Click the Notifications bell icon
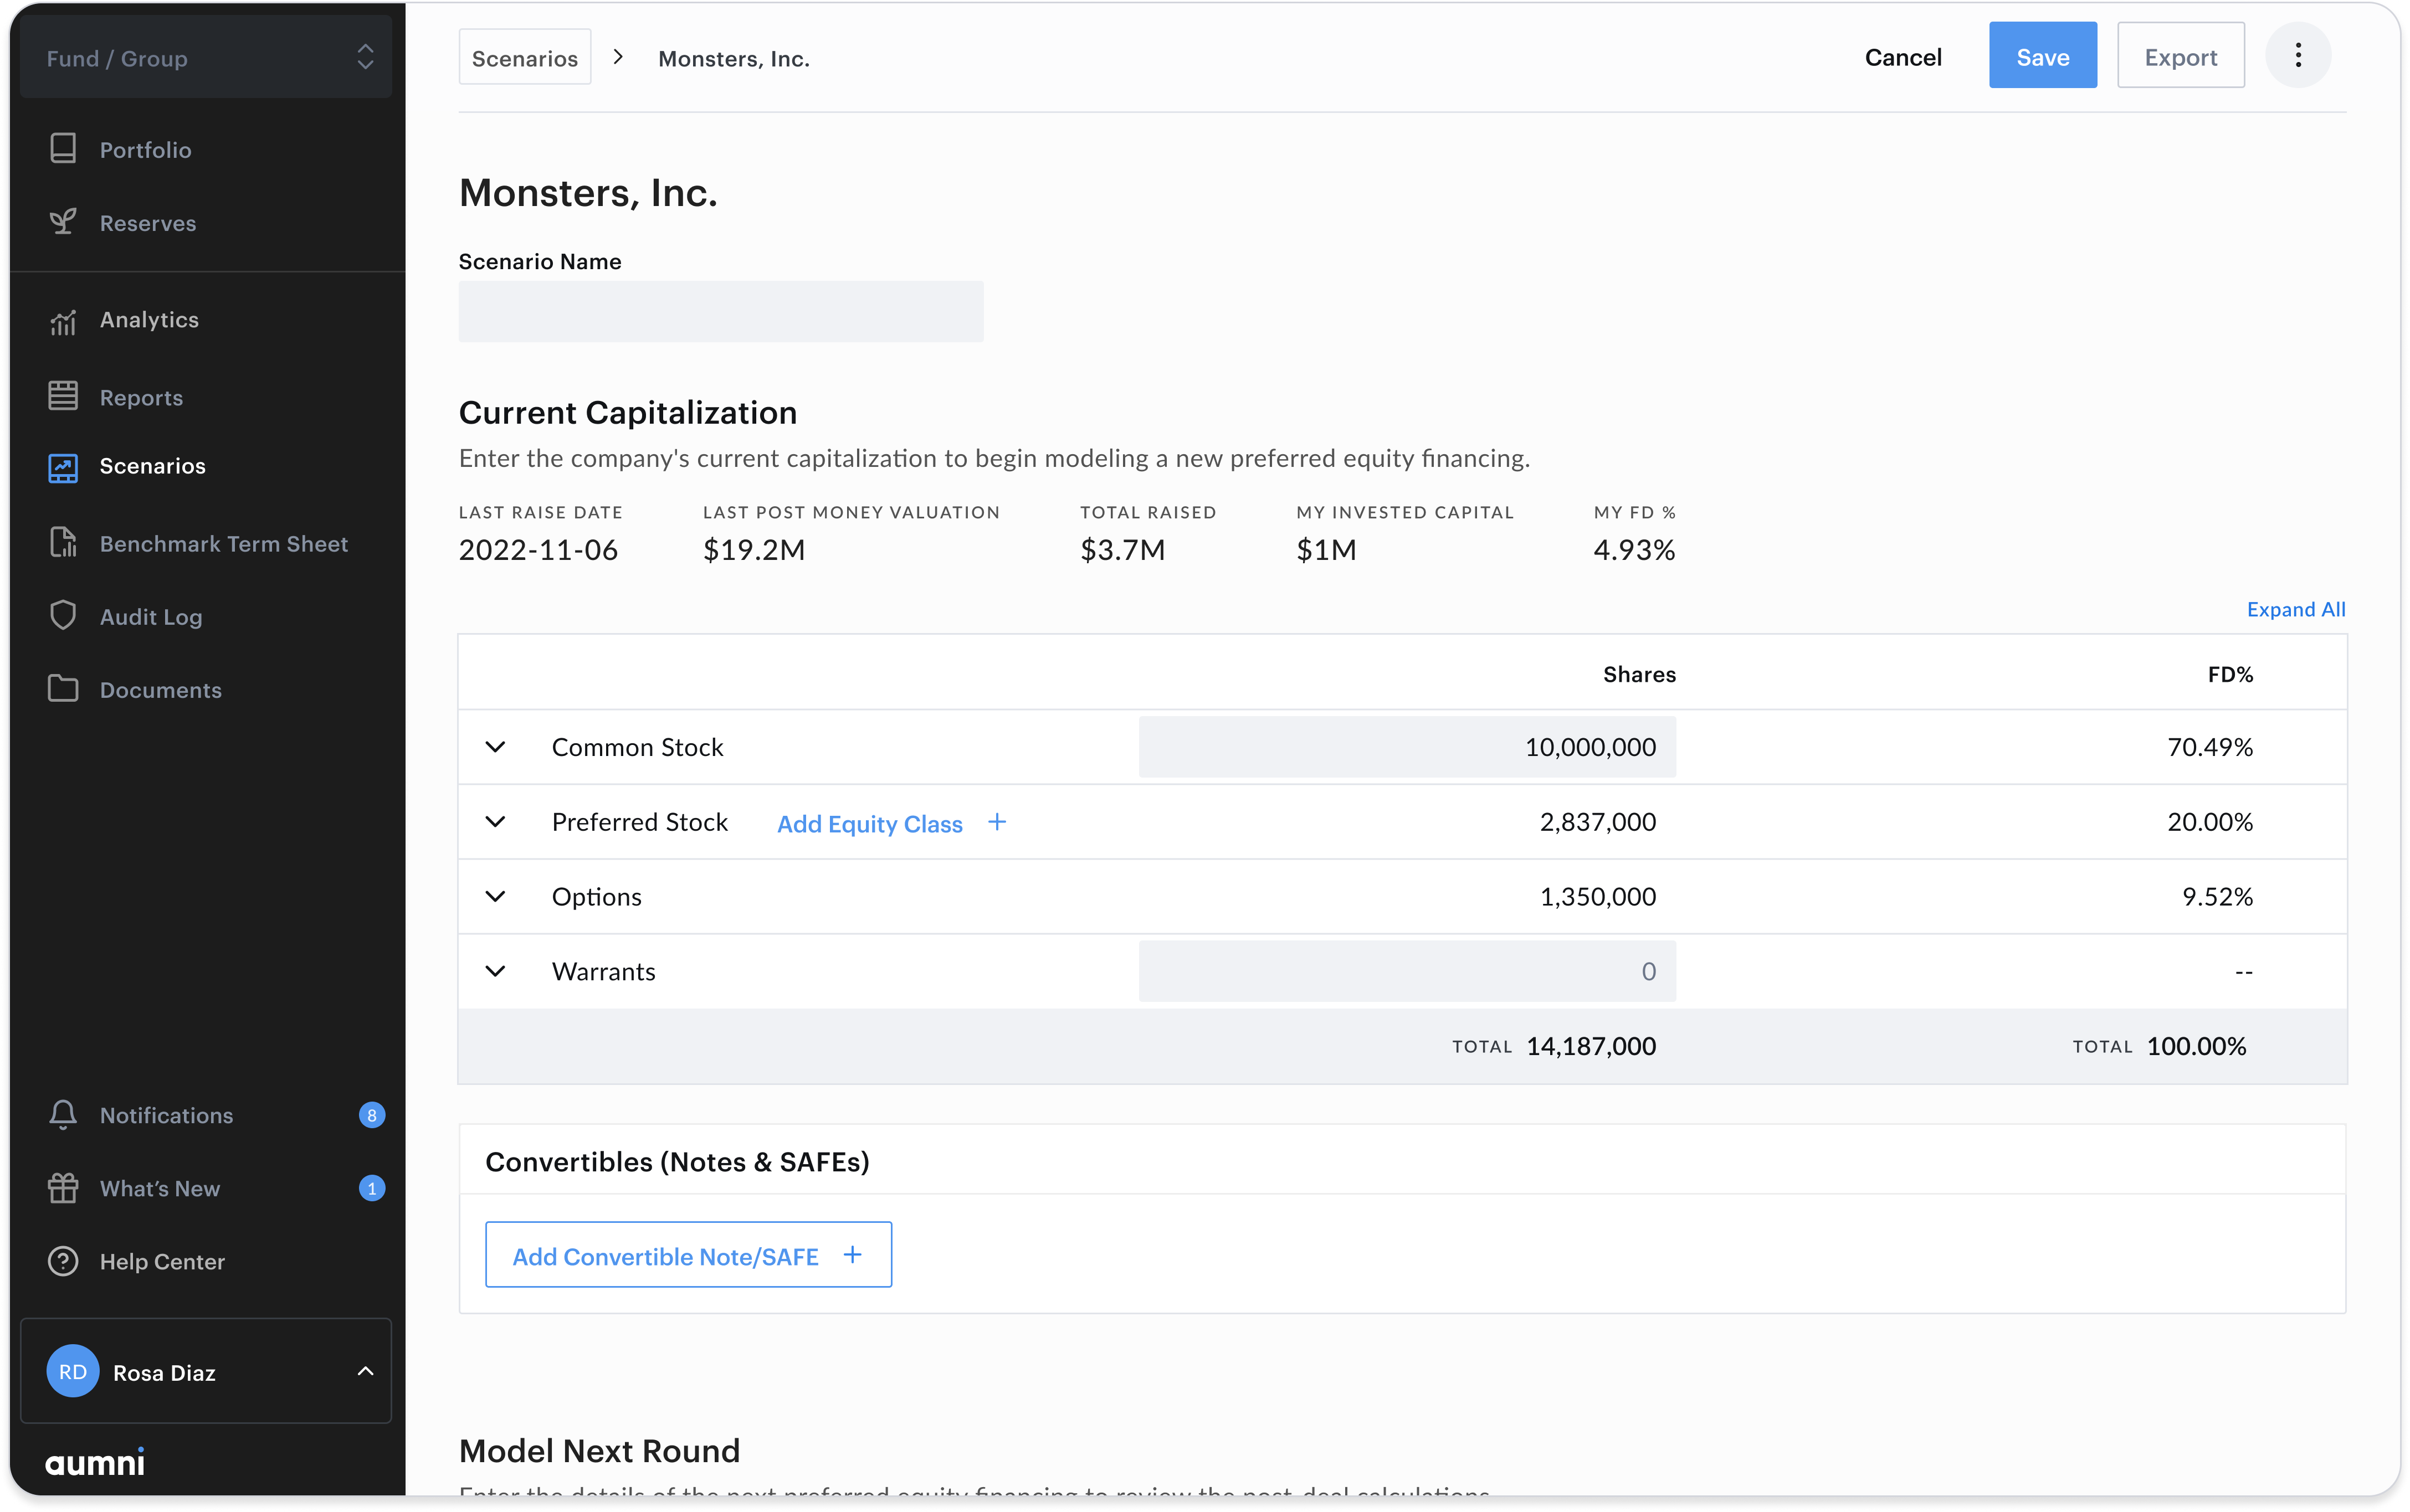Viewport: 2410px width, 1512px height. pyautogui.click(x=63, y=1114)
